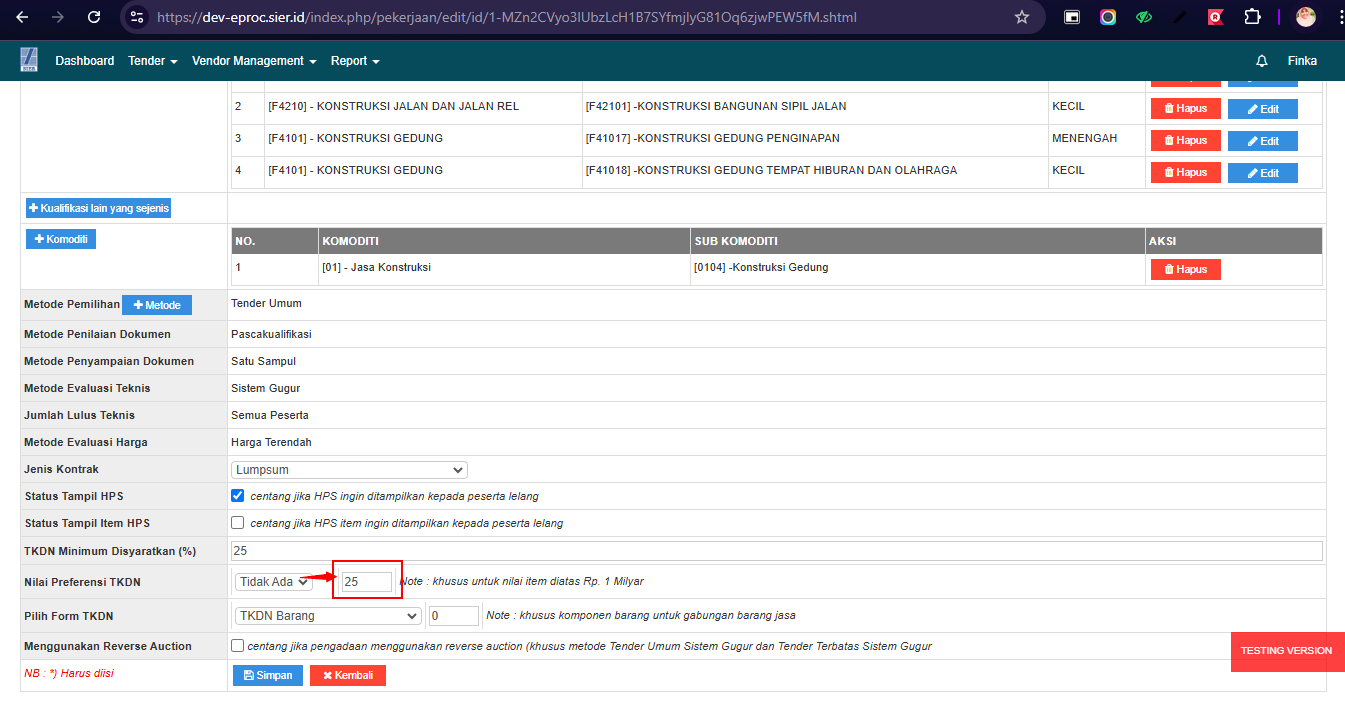The width and height of the screenshot is (1345, 702).
Task: Click the SIER logo in navbar
Action: [x=29, y=60]
